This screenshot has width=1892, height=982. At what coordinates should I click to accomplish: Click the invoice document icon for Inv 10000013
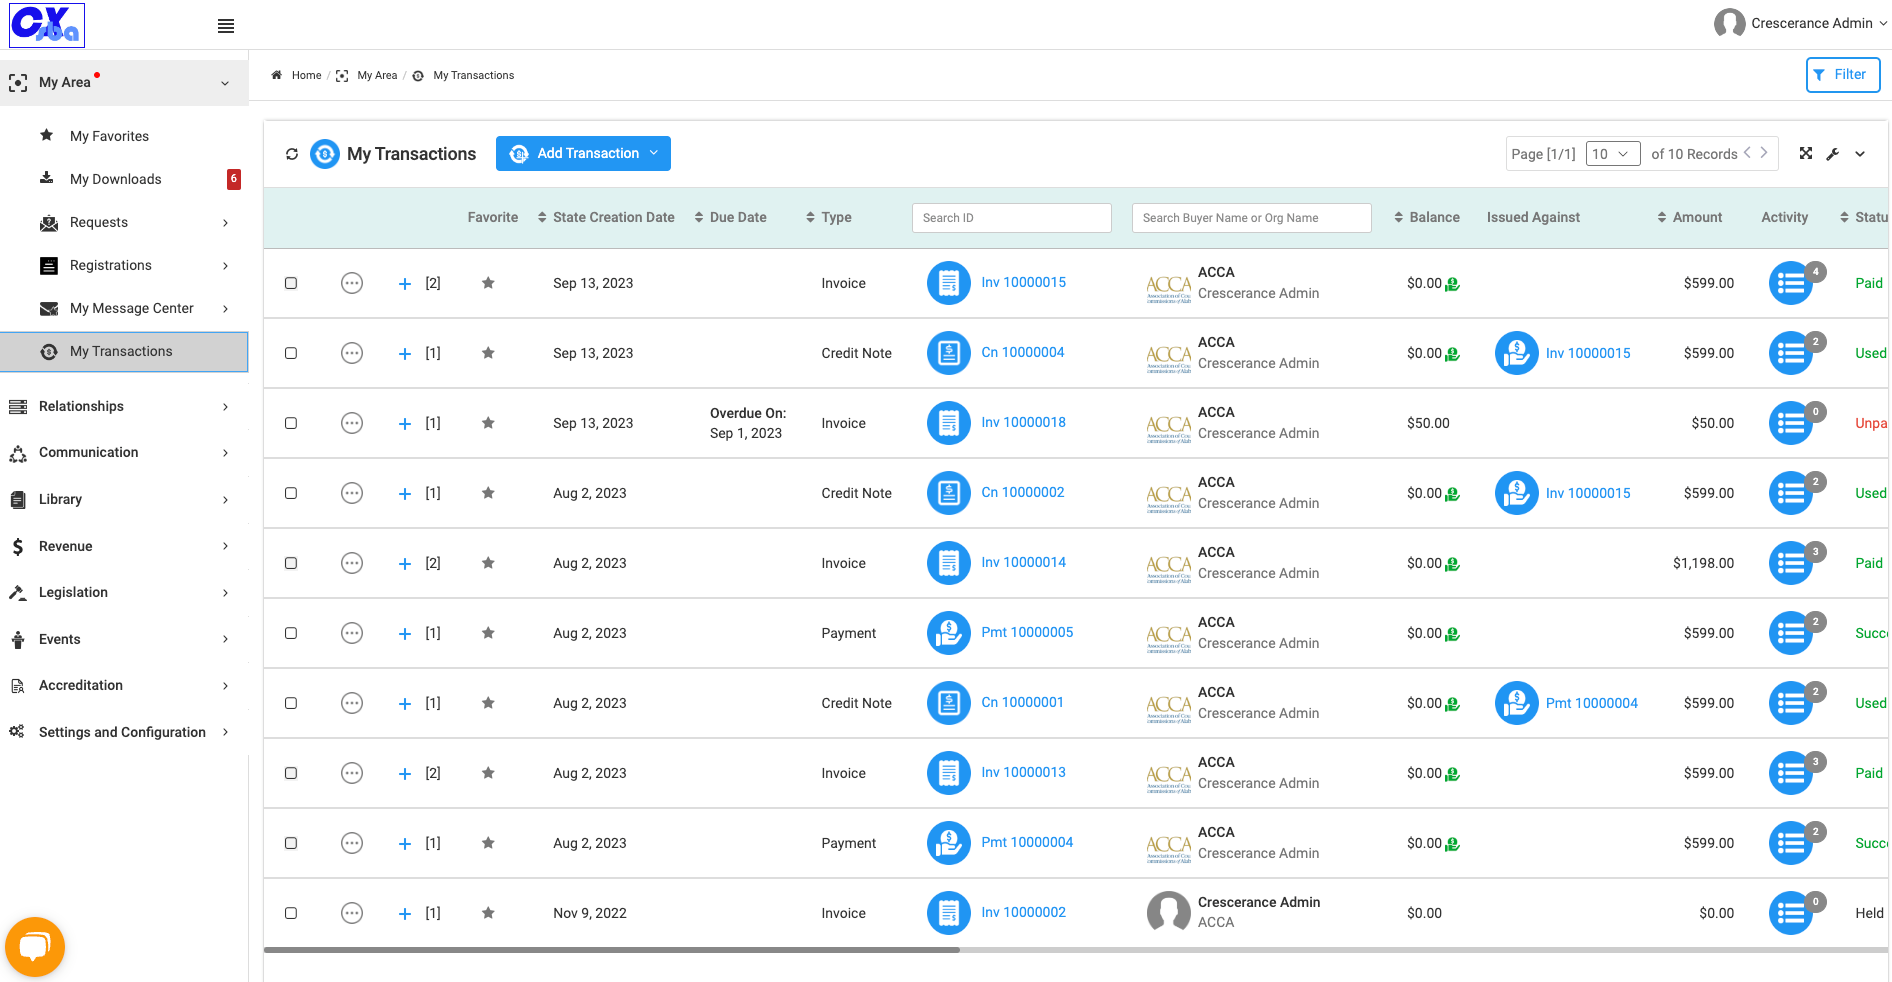click(949, 773)
